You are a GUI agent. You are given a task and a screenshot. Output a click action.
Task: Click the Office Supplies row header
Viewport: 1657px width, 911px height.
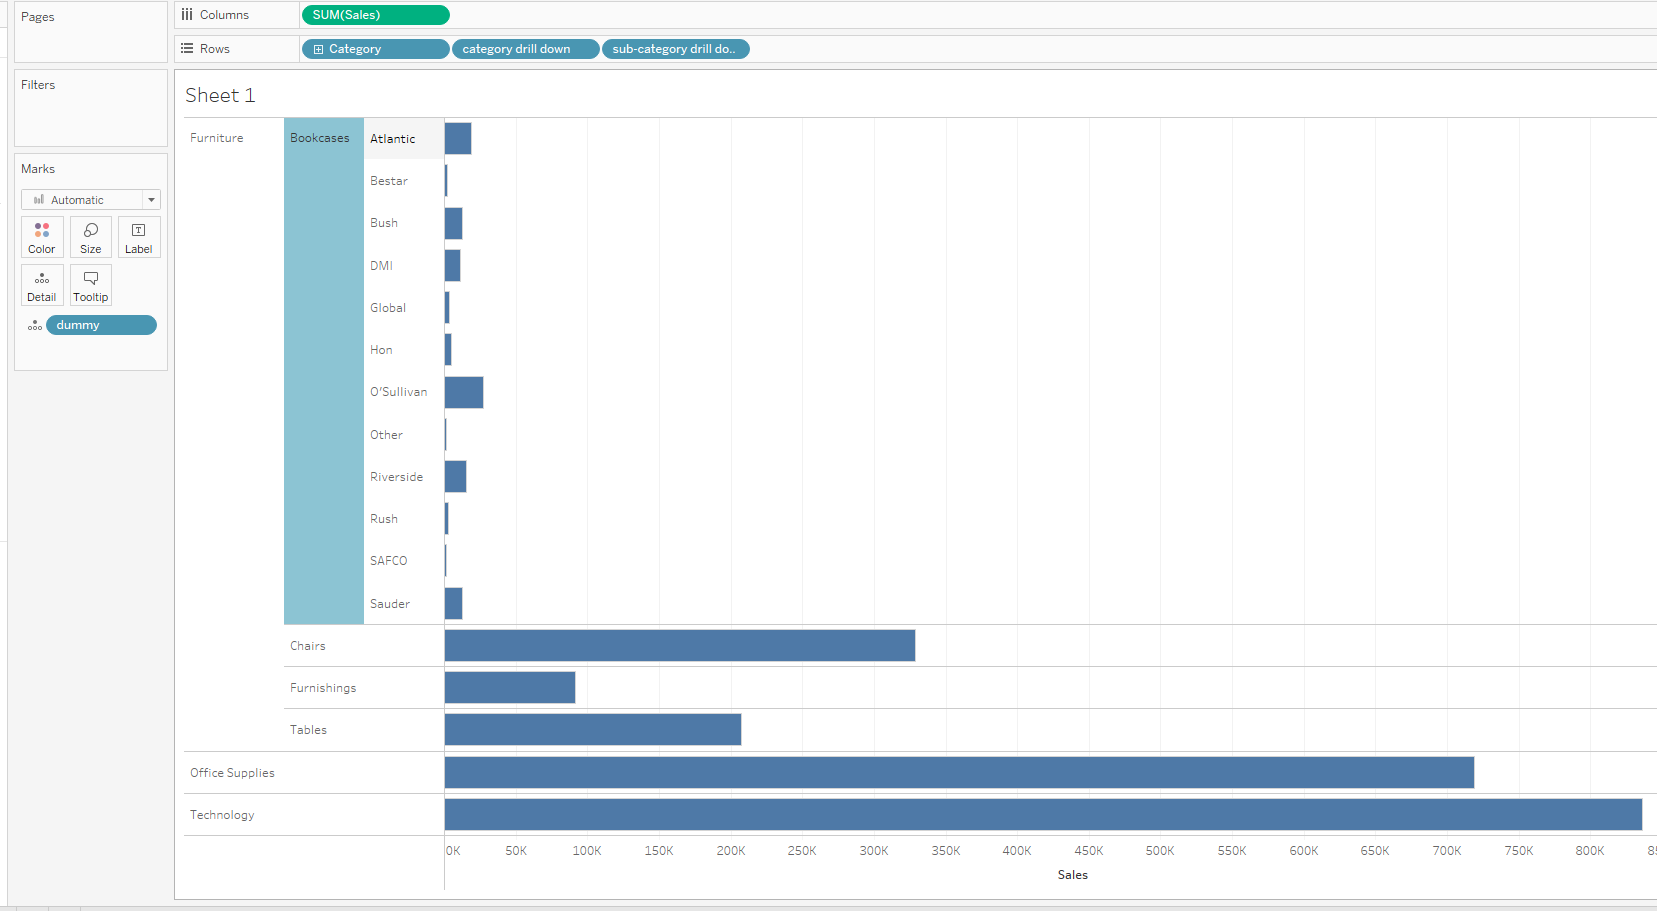(232, 773)
